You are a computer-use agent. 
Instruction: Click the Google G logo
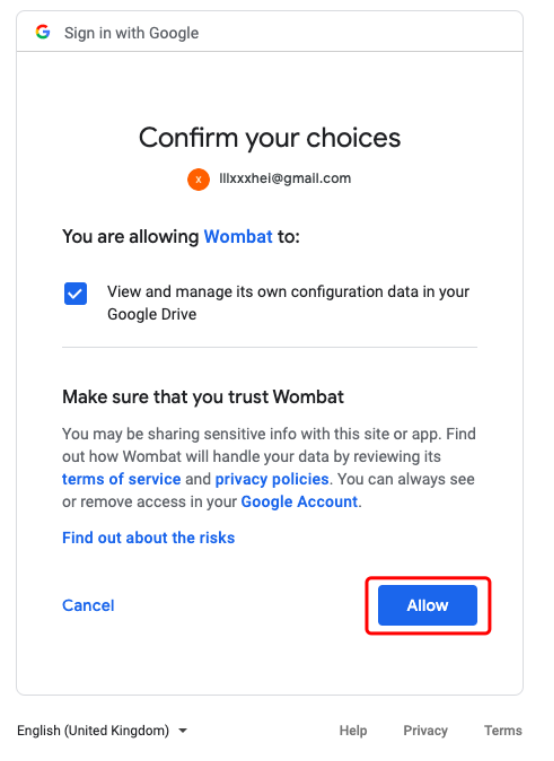43,32
